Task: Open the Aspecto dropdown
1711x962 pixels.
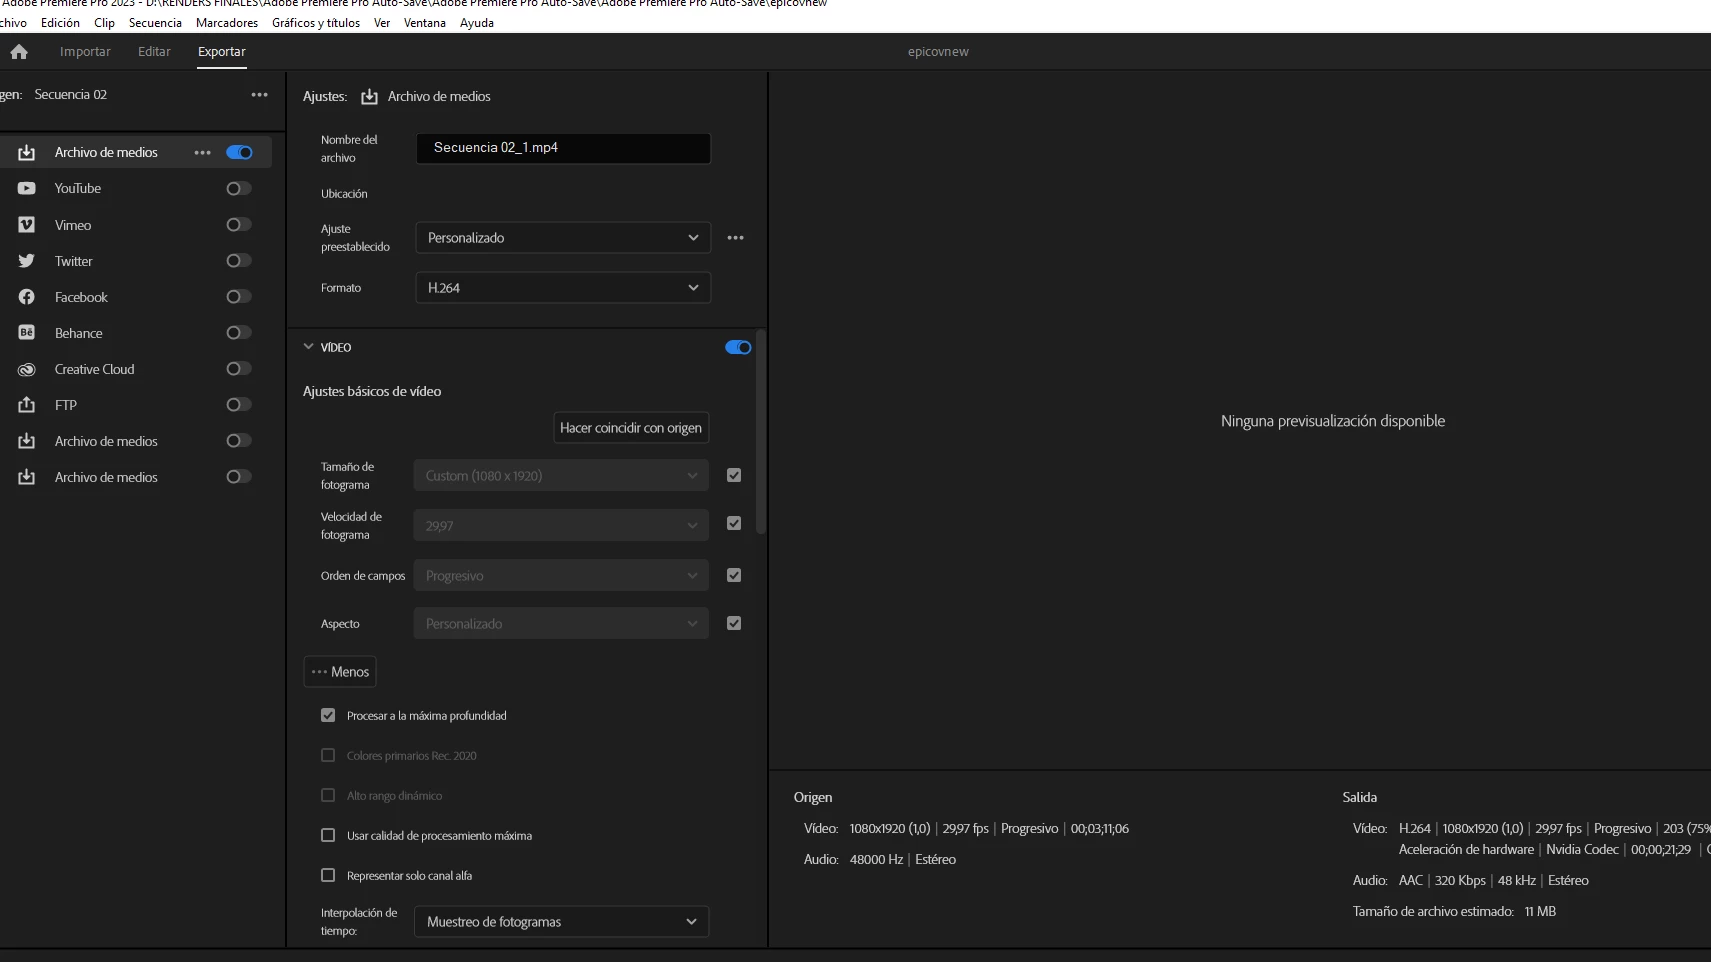Action: coord(561,624)
